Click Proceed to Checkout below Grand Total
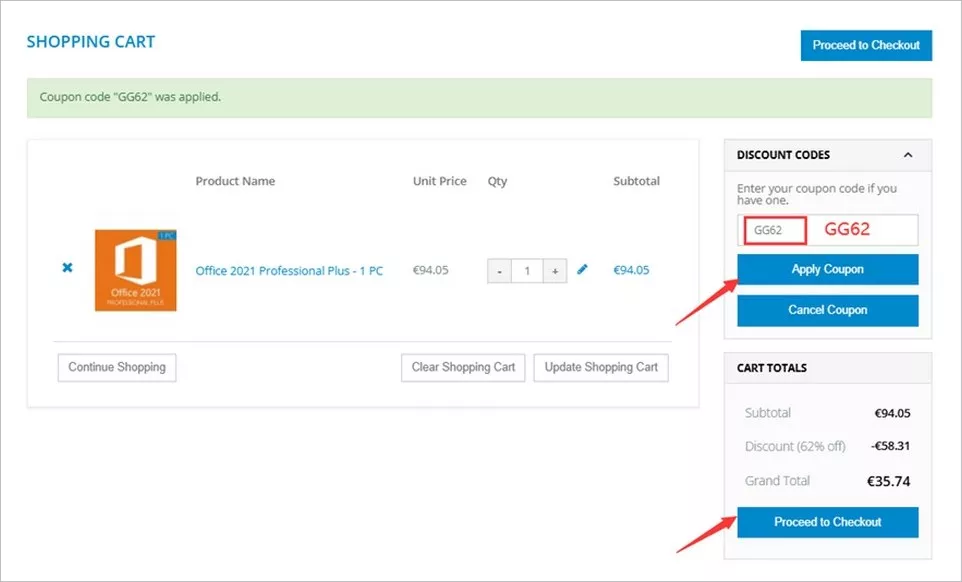This screenshot has width=962, height=582. click(827, 522)
